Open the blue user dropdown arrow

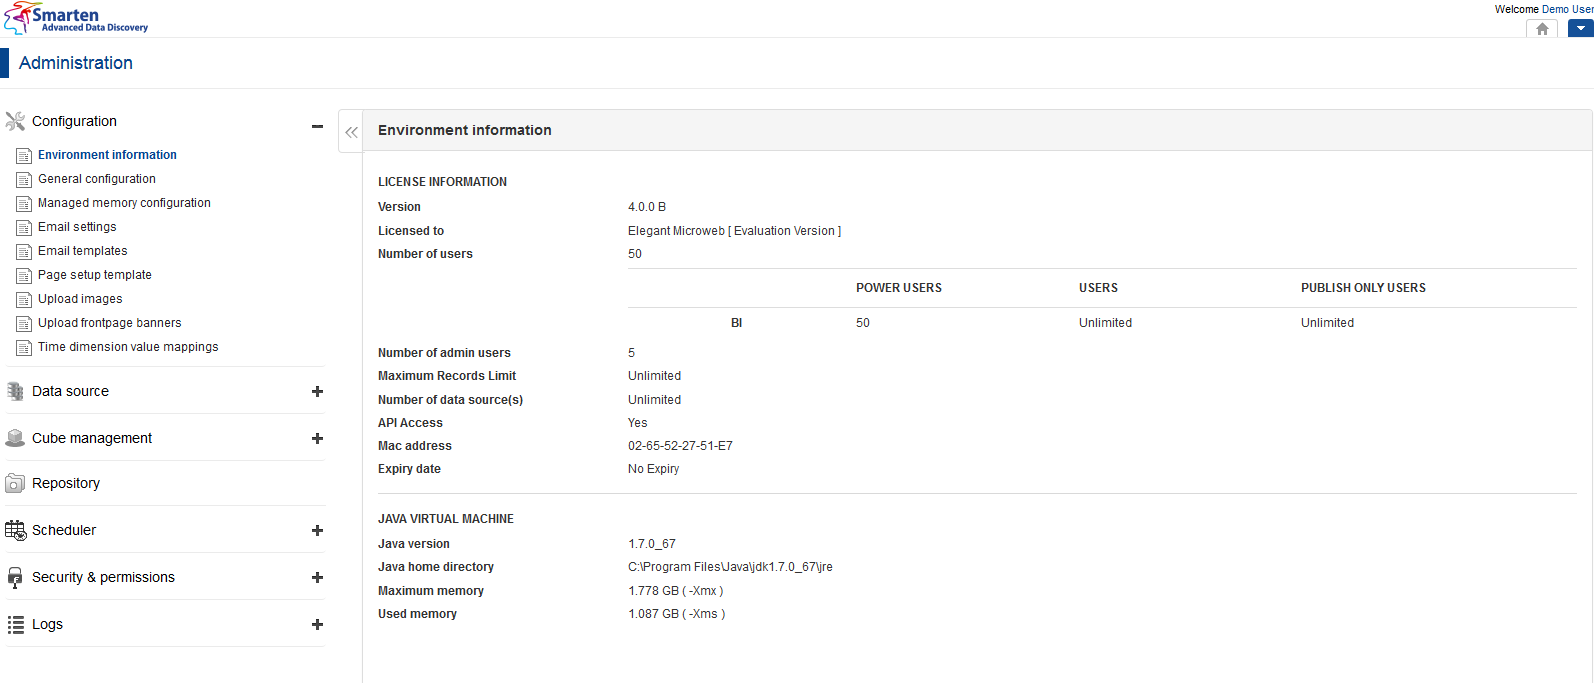point(1580,29)
